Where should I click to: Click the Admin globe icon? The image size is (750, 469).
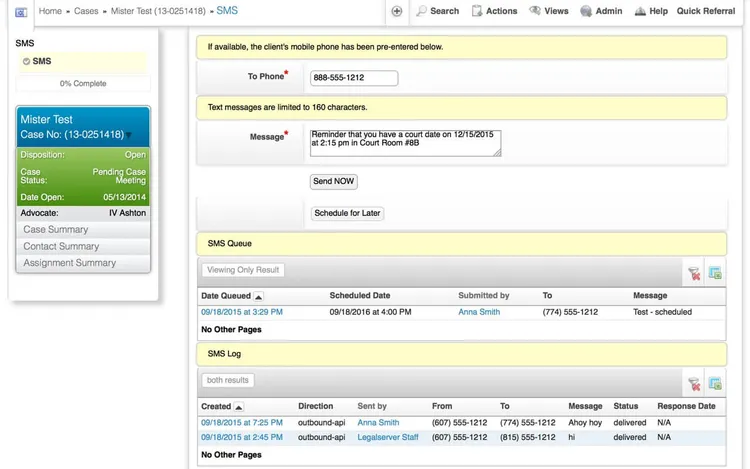click(x=586, y=11)
